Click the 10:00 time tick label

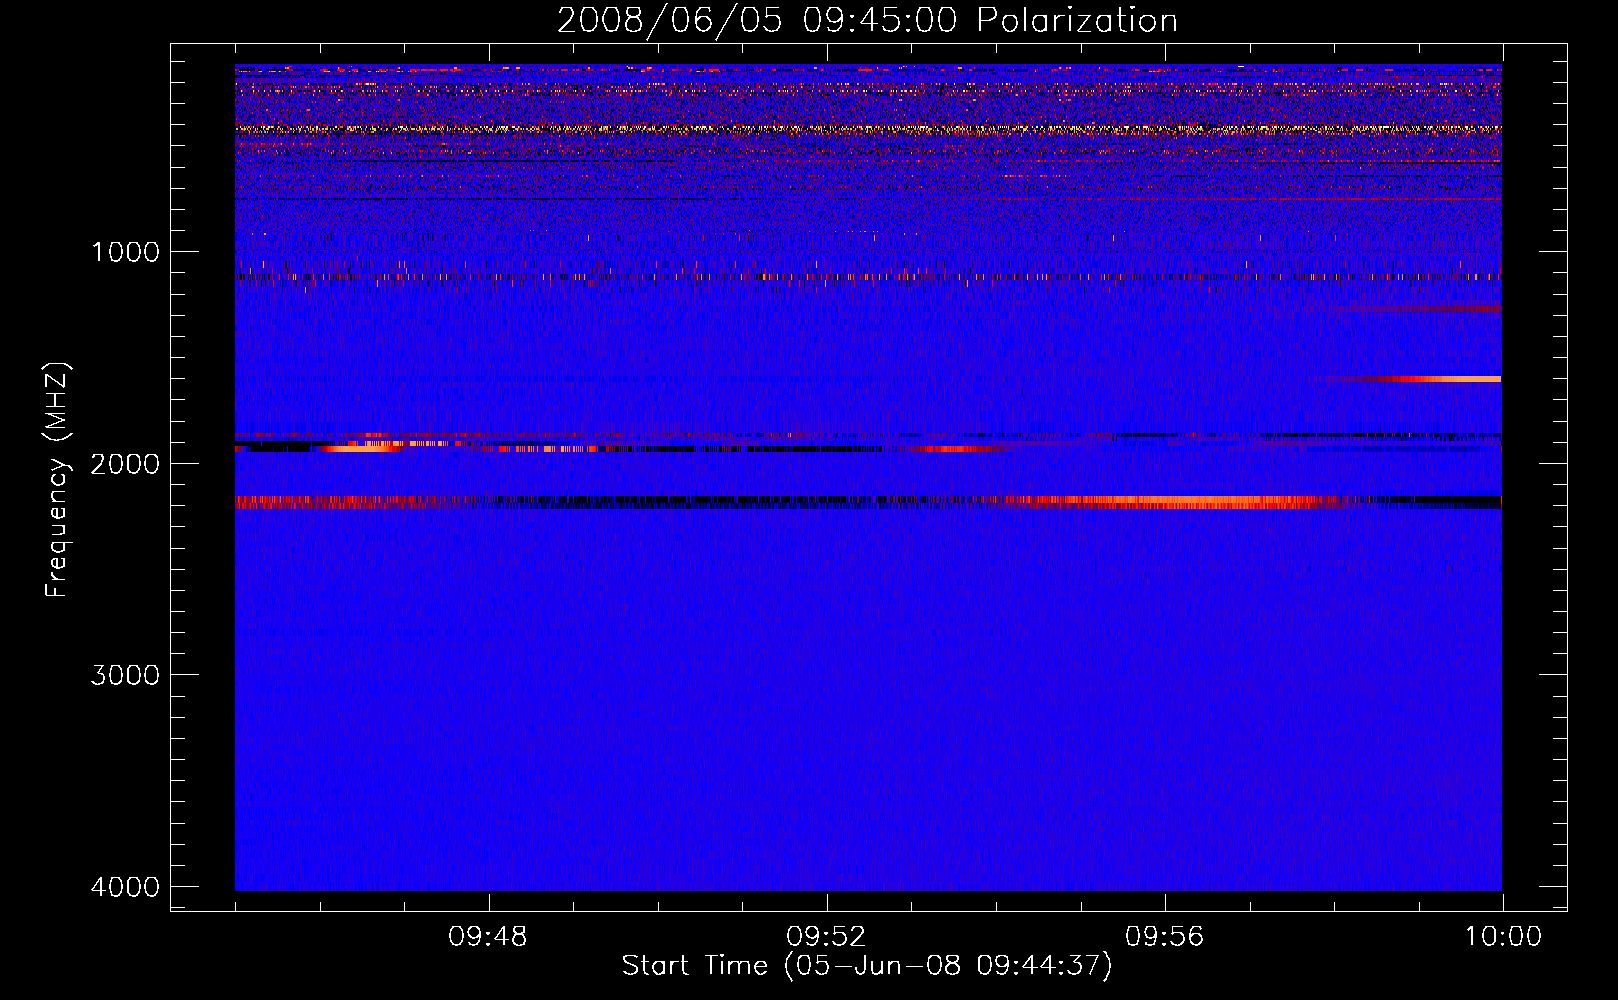click(x=1503, y=937)
